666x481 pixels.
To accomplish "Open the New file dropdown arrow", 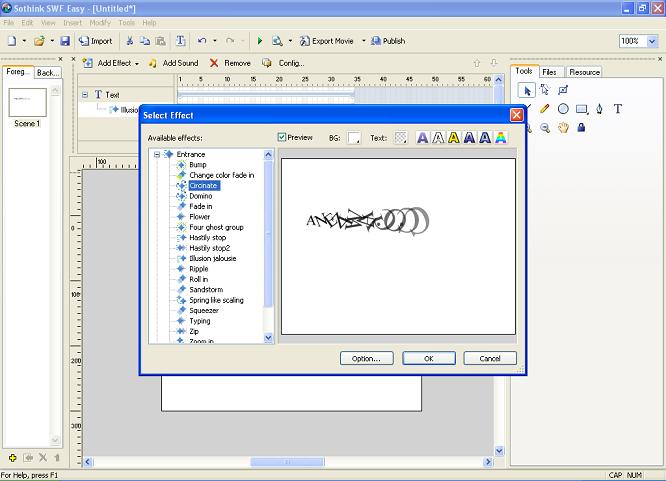I will click(x=24, y=41).
